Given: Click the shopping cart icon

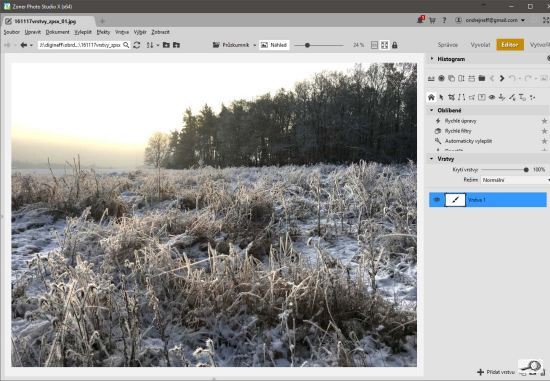Looking at the screenshot, I should [x=432, y=20].
